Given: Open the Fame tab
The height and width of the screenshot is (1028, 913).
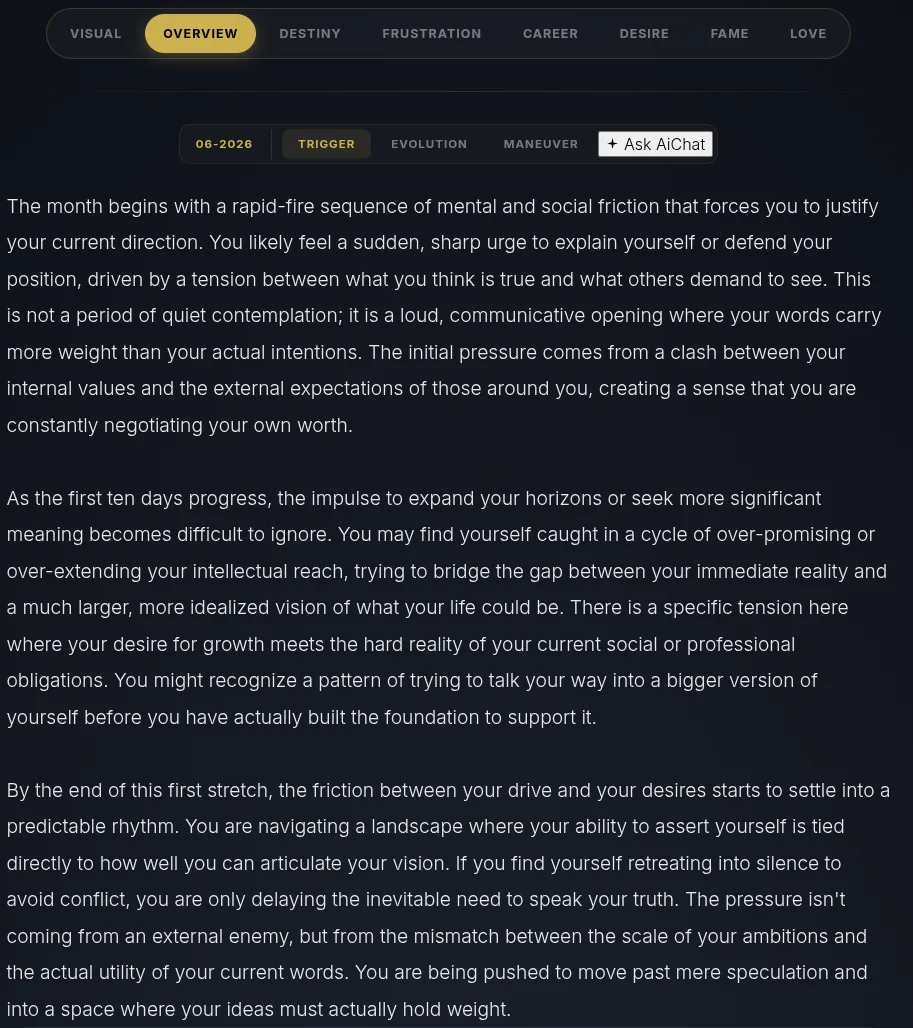Looking at the screenshot, I should [729, 33].
